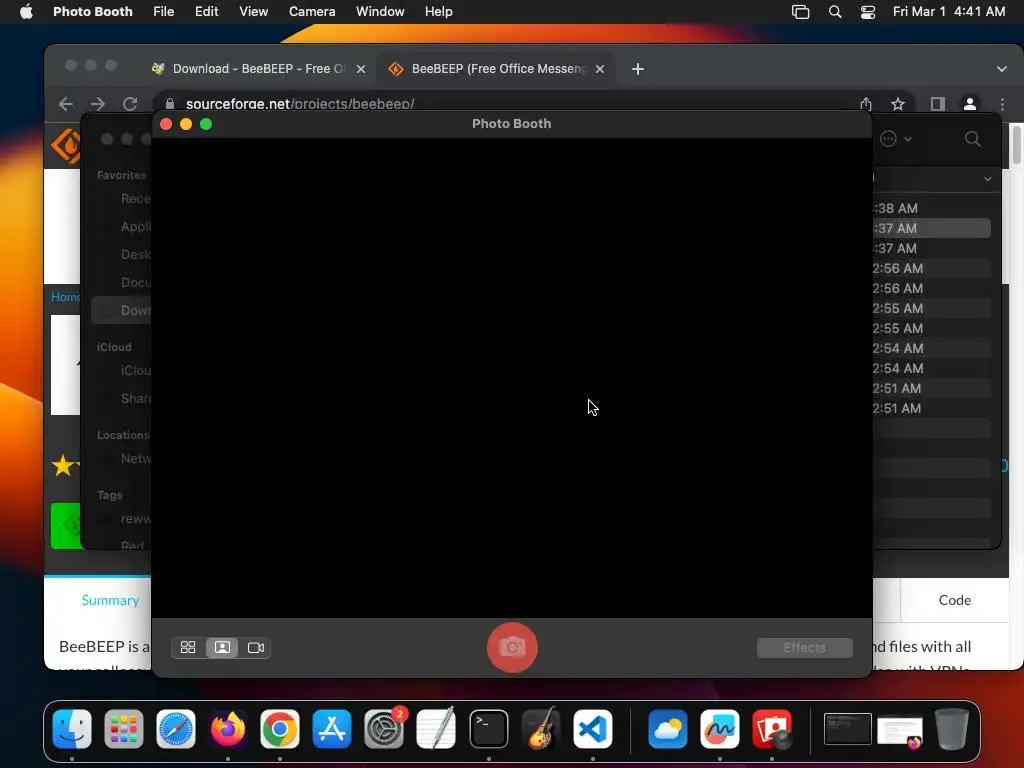Open a new browser tab
The width and height of the screenshot is (1024, 768).
pyautogui.click(x=638, y=69)
